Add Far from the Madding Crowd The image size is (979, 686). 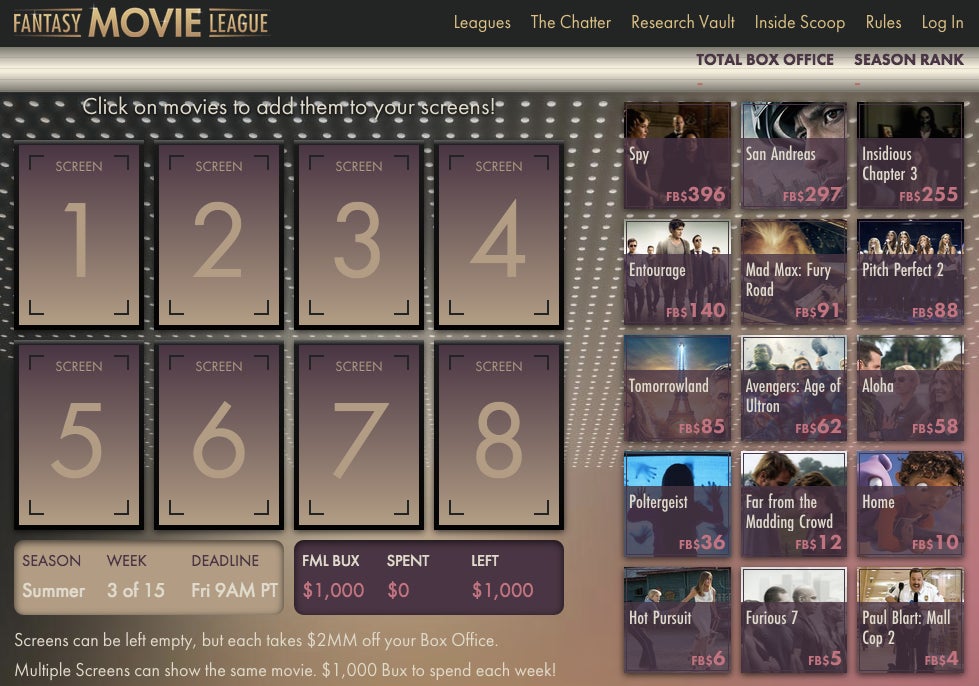pos(794,504)
